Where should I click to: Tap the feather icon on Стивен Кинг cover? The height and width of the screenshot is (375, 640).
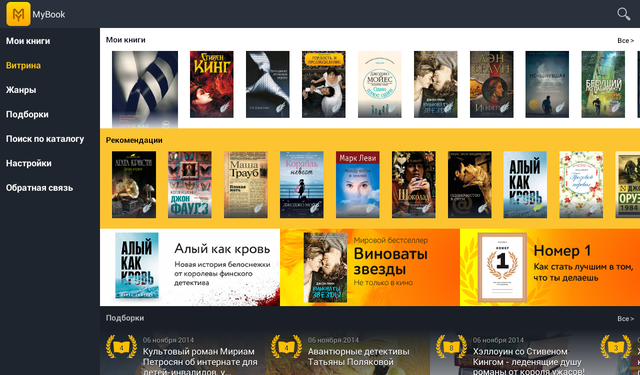click(x=225, y=108)
